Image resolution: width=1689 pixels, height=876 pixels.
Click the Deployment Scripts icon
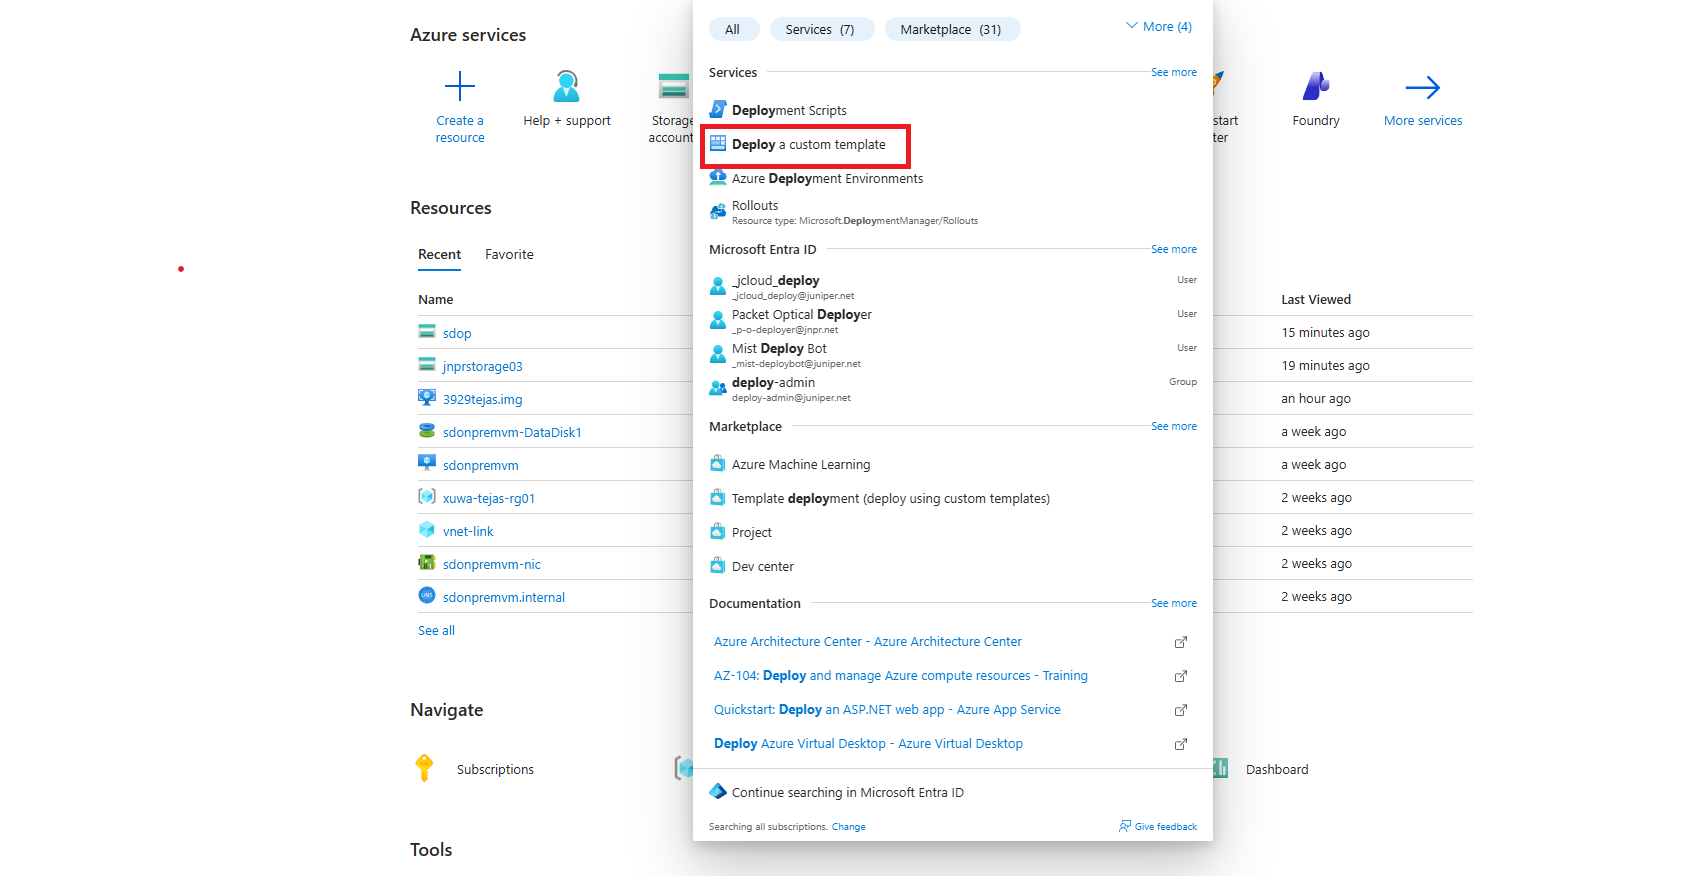coord(718,109)
